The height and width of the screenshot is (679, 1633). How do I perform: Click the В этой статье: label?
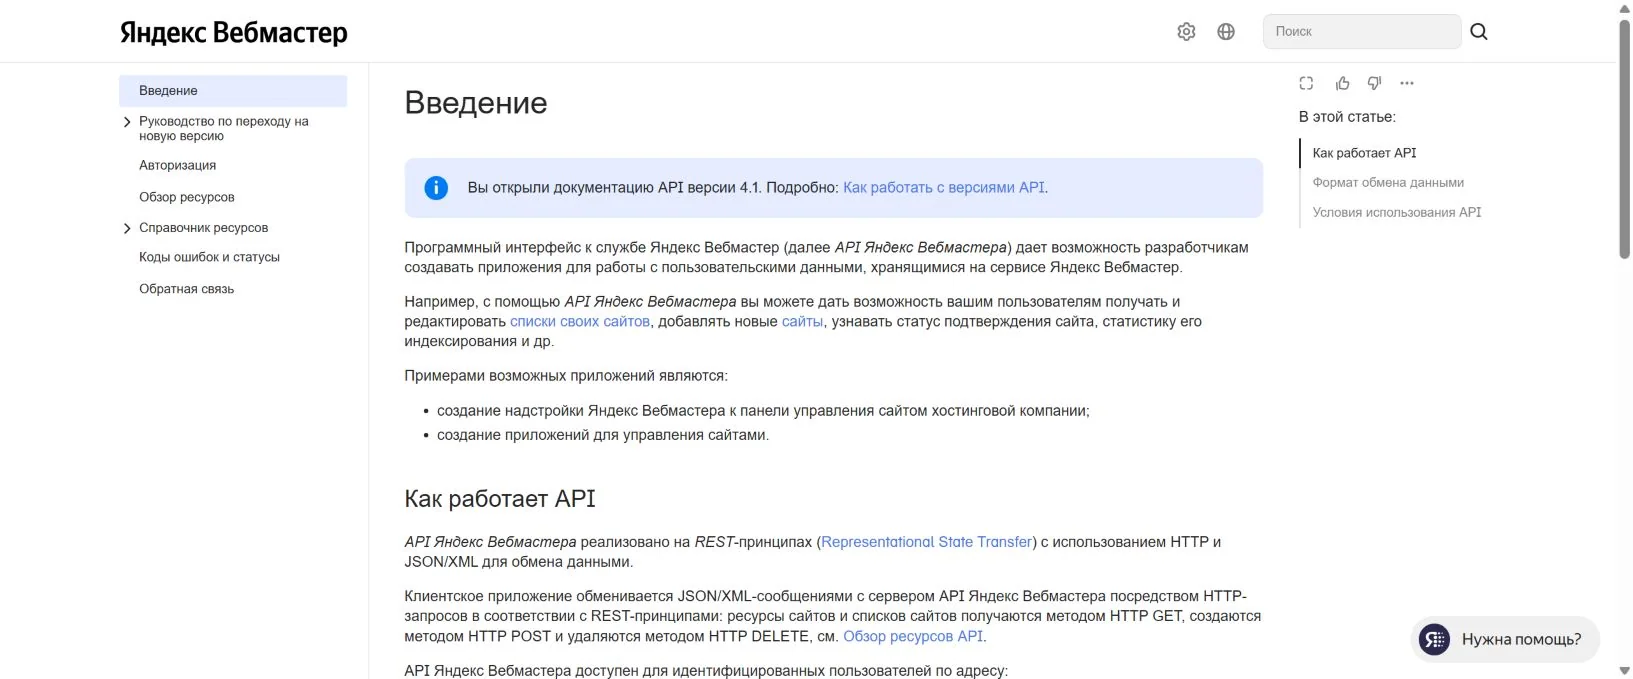click(x=1347, y=117)
